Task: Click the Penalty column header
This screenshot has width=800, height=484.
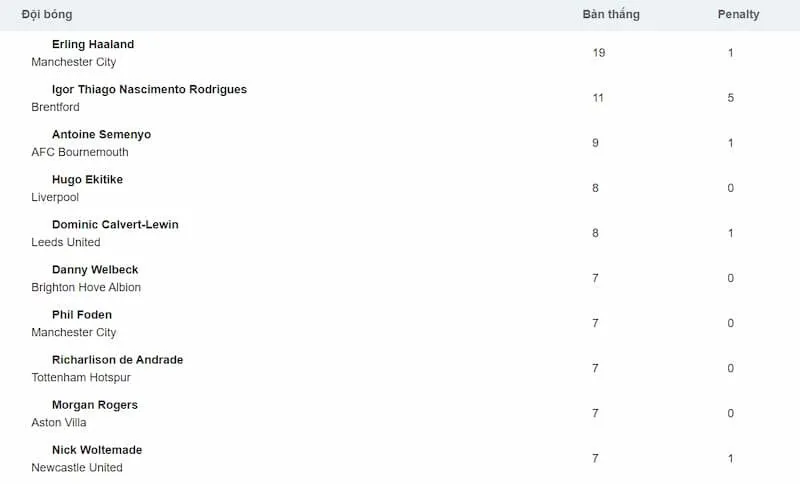Action: (x=738, y=15)
